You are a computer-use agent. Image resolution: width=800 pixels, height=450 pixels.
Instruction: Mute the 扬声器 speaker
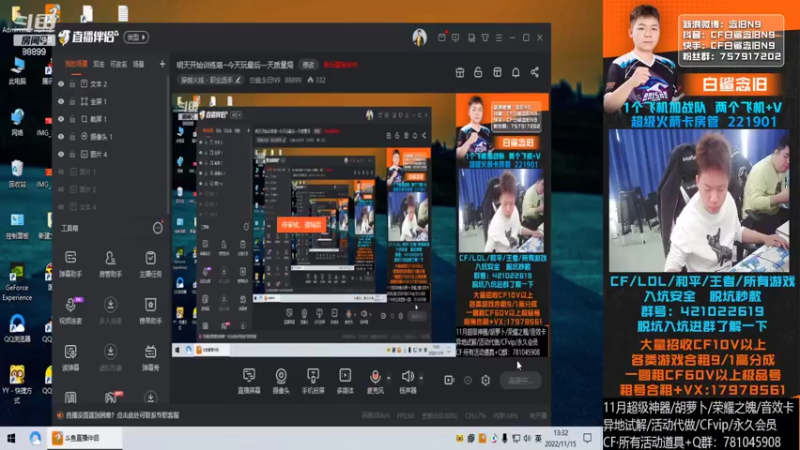pos(408,381)
